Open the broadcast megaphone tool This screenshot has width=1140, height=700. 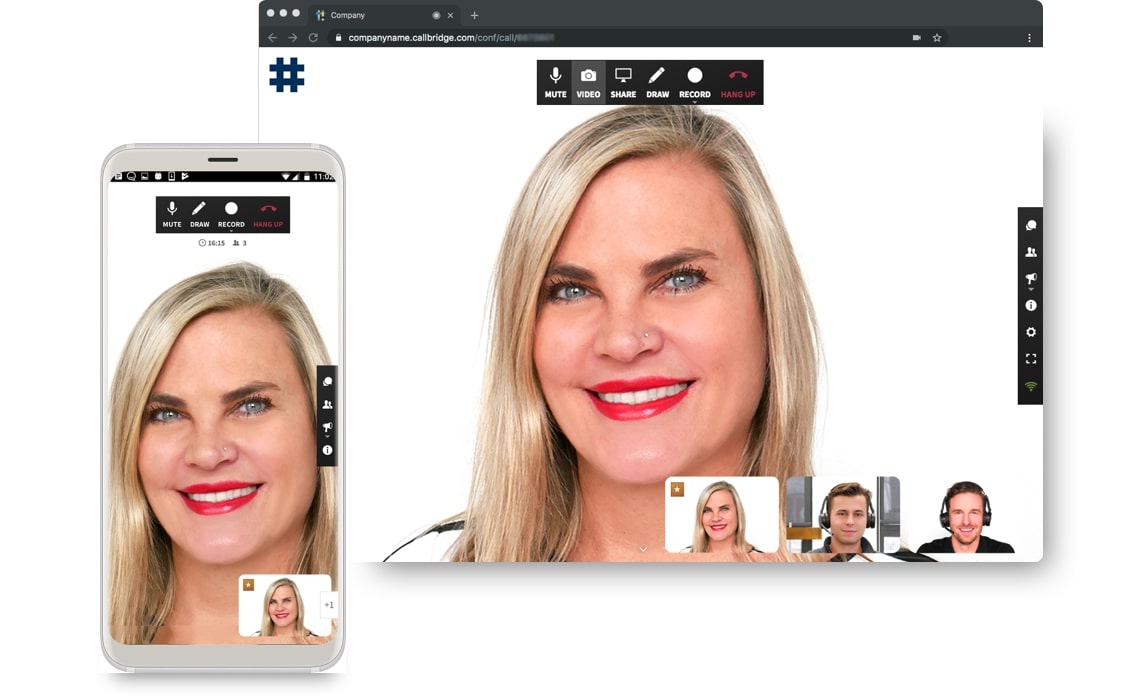coord(1030,278)
